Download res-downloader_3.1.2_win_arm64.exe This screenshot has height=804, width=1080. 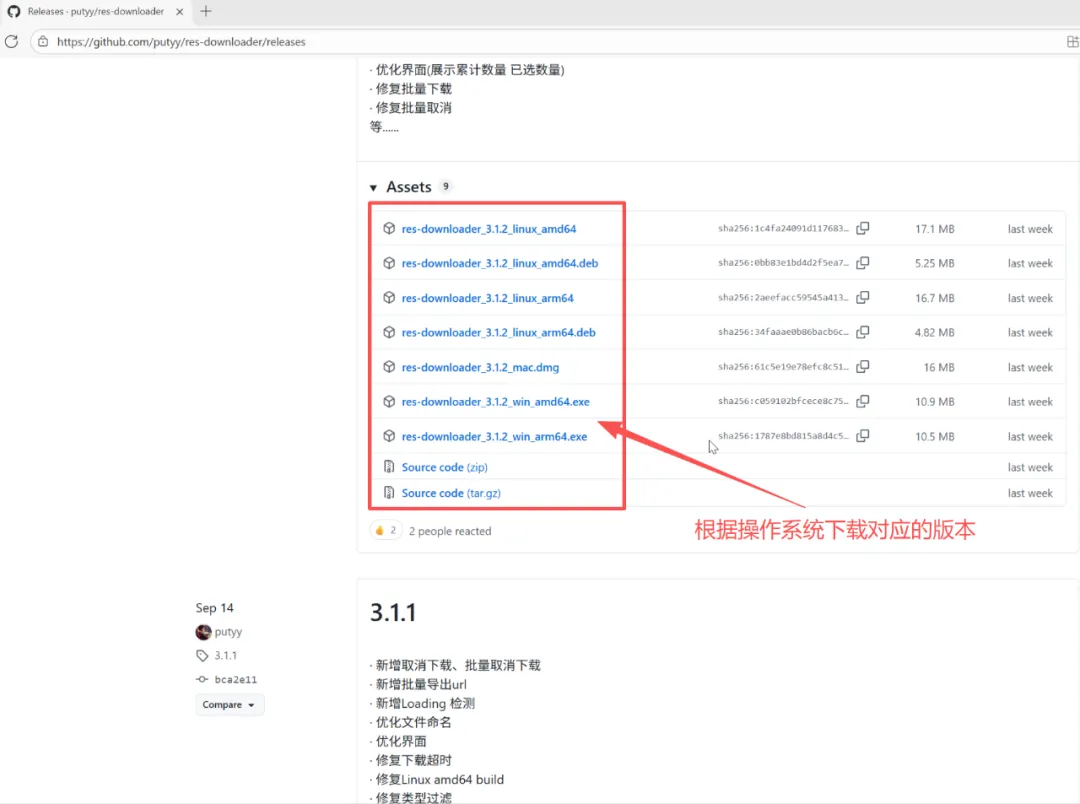pyautogui.click(x=495, y=437)
